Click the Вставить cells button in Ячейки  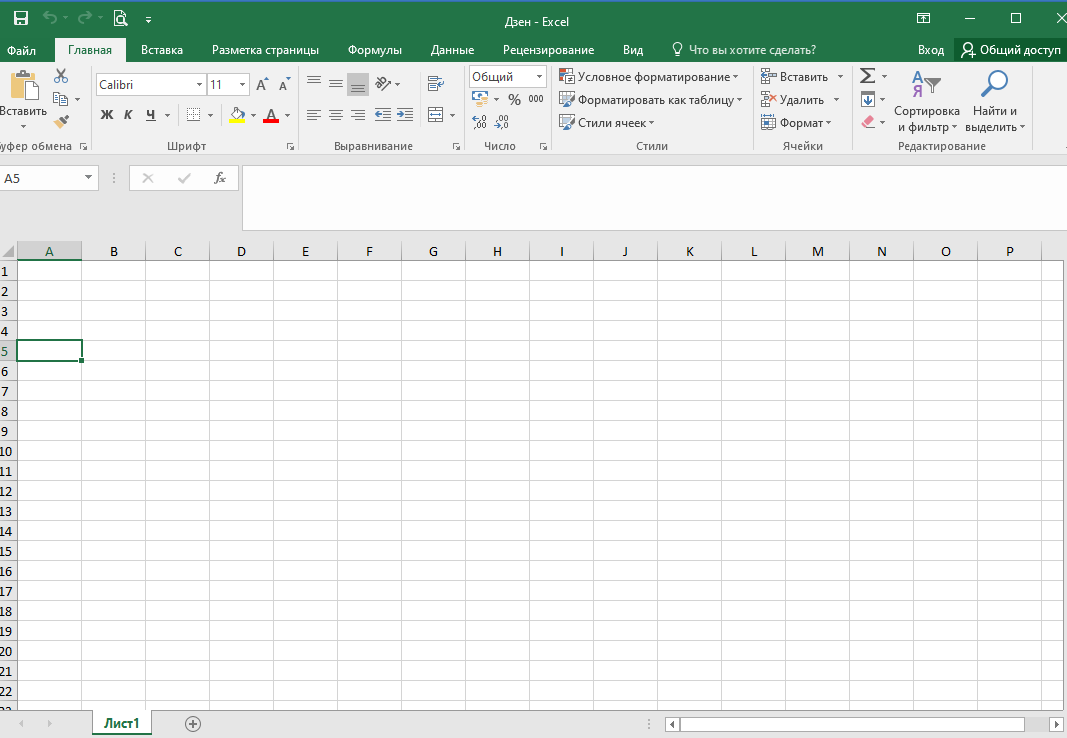click(793, 77)
